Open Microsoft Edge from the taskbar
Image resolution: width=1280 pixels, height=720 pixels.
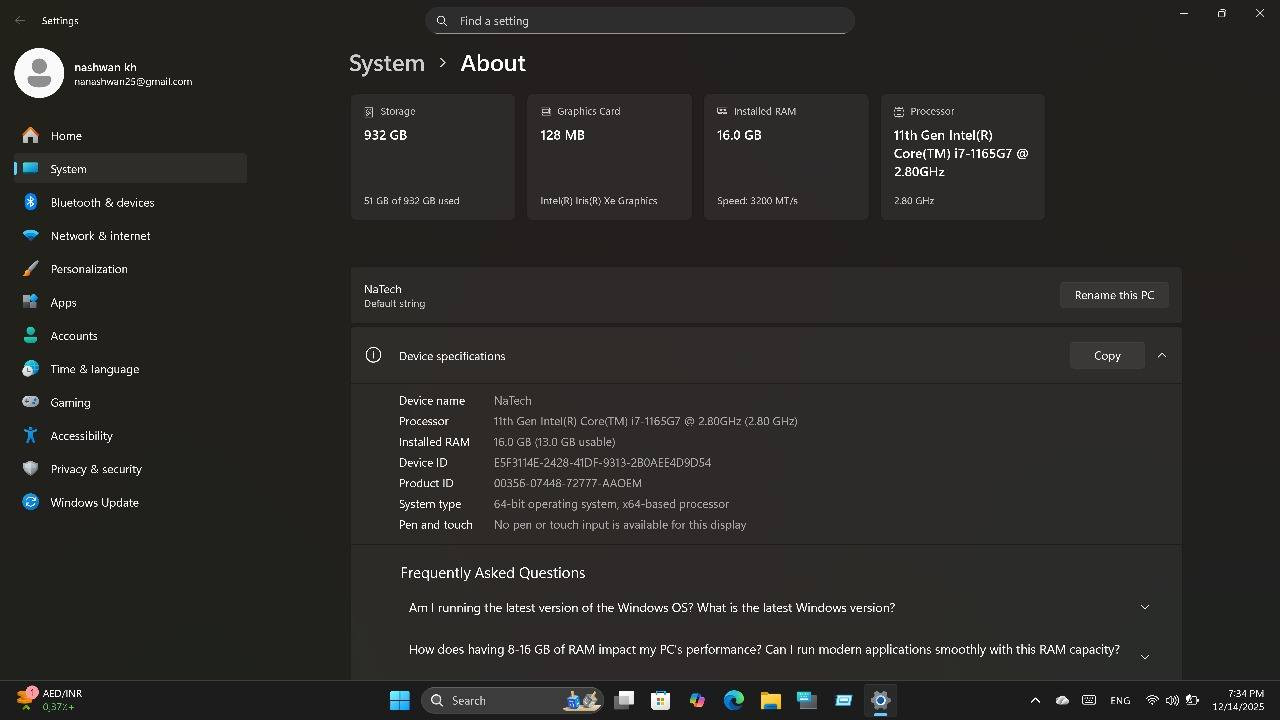click(x=733, y=700)
